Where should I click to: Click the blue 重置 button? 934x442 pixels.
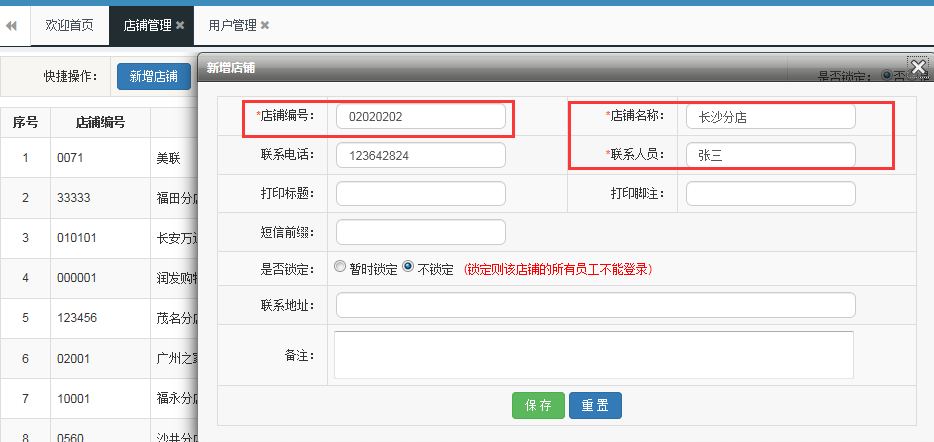point(595,406)
